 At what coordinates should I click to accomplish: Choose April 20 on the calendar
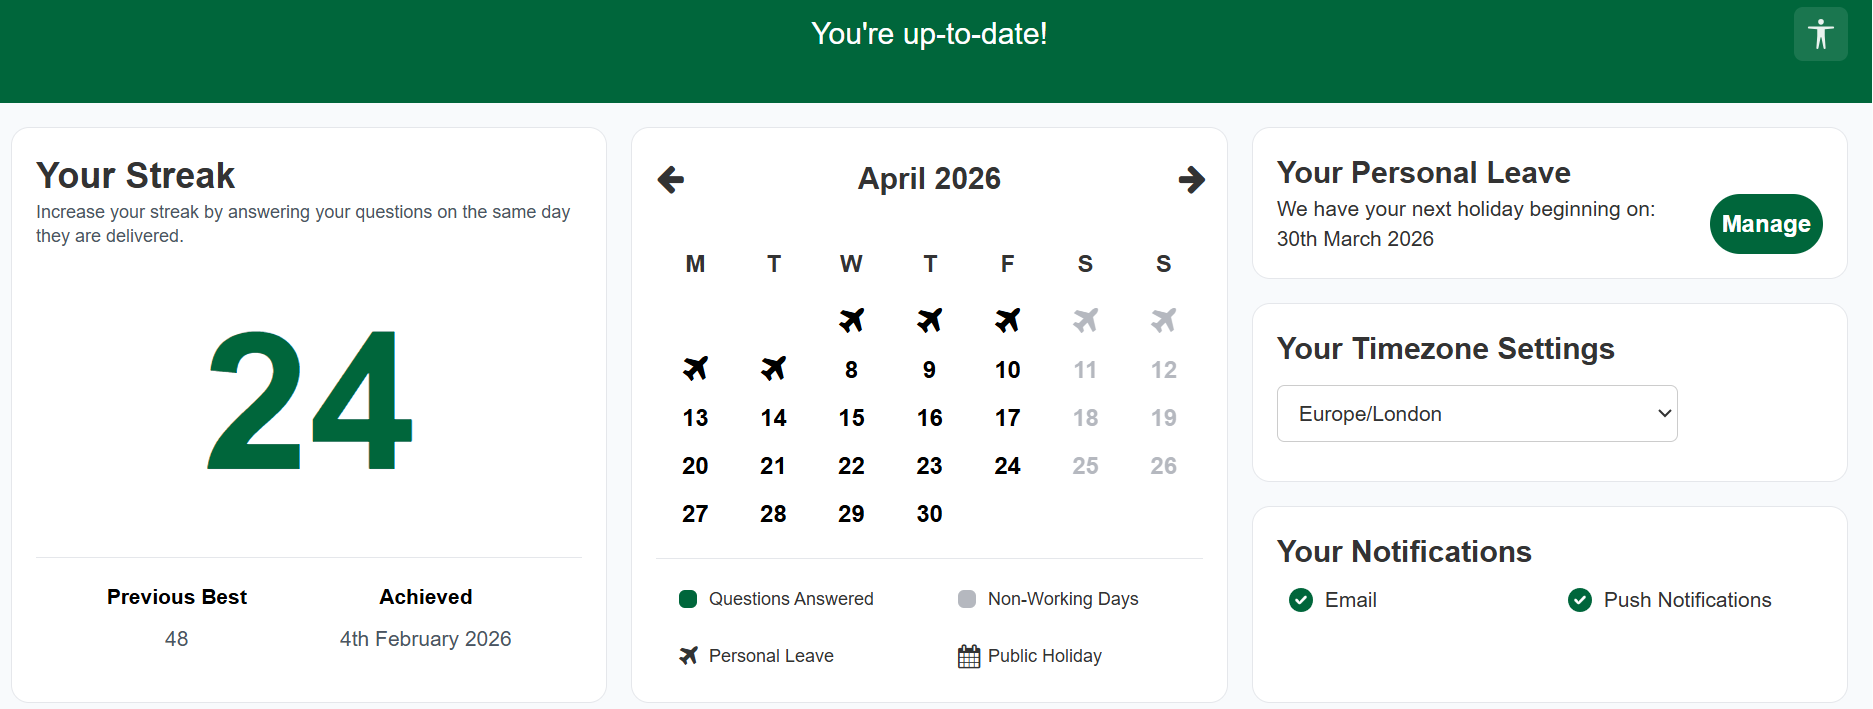[695, 466]
